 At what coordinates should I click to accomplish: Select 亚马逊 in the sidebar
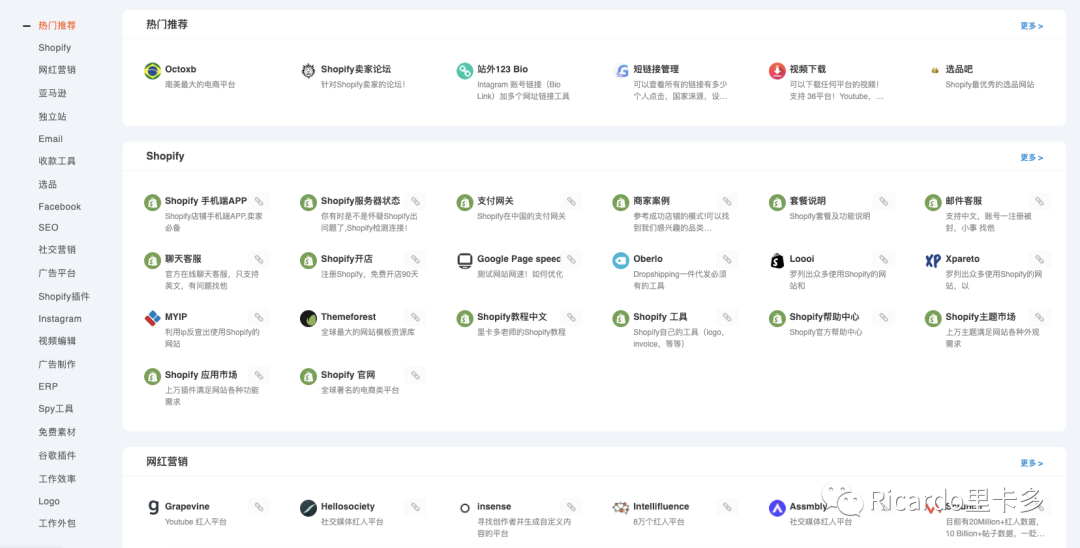[x=52, y=93]
